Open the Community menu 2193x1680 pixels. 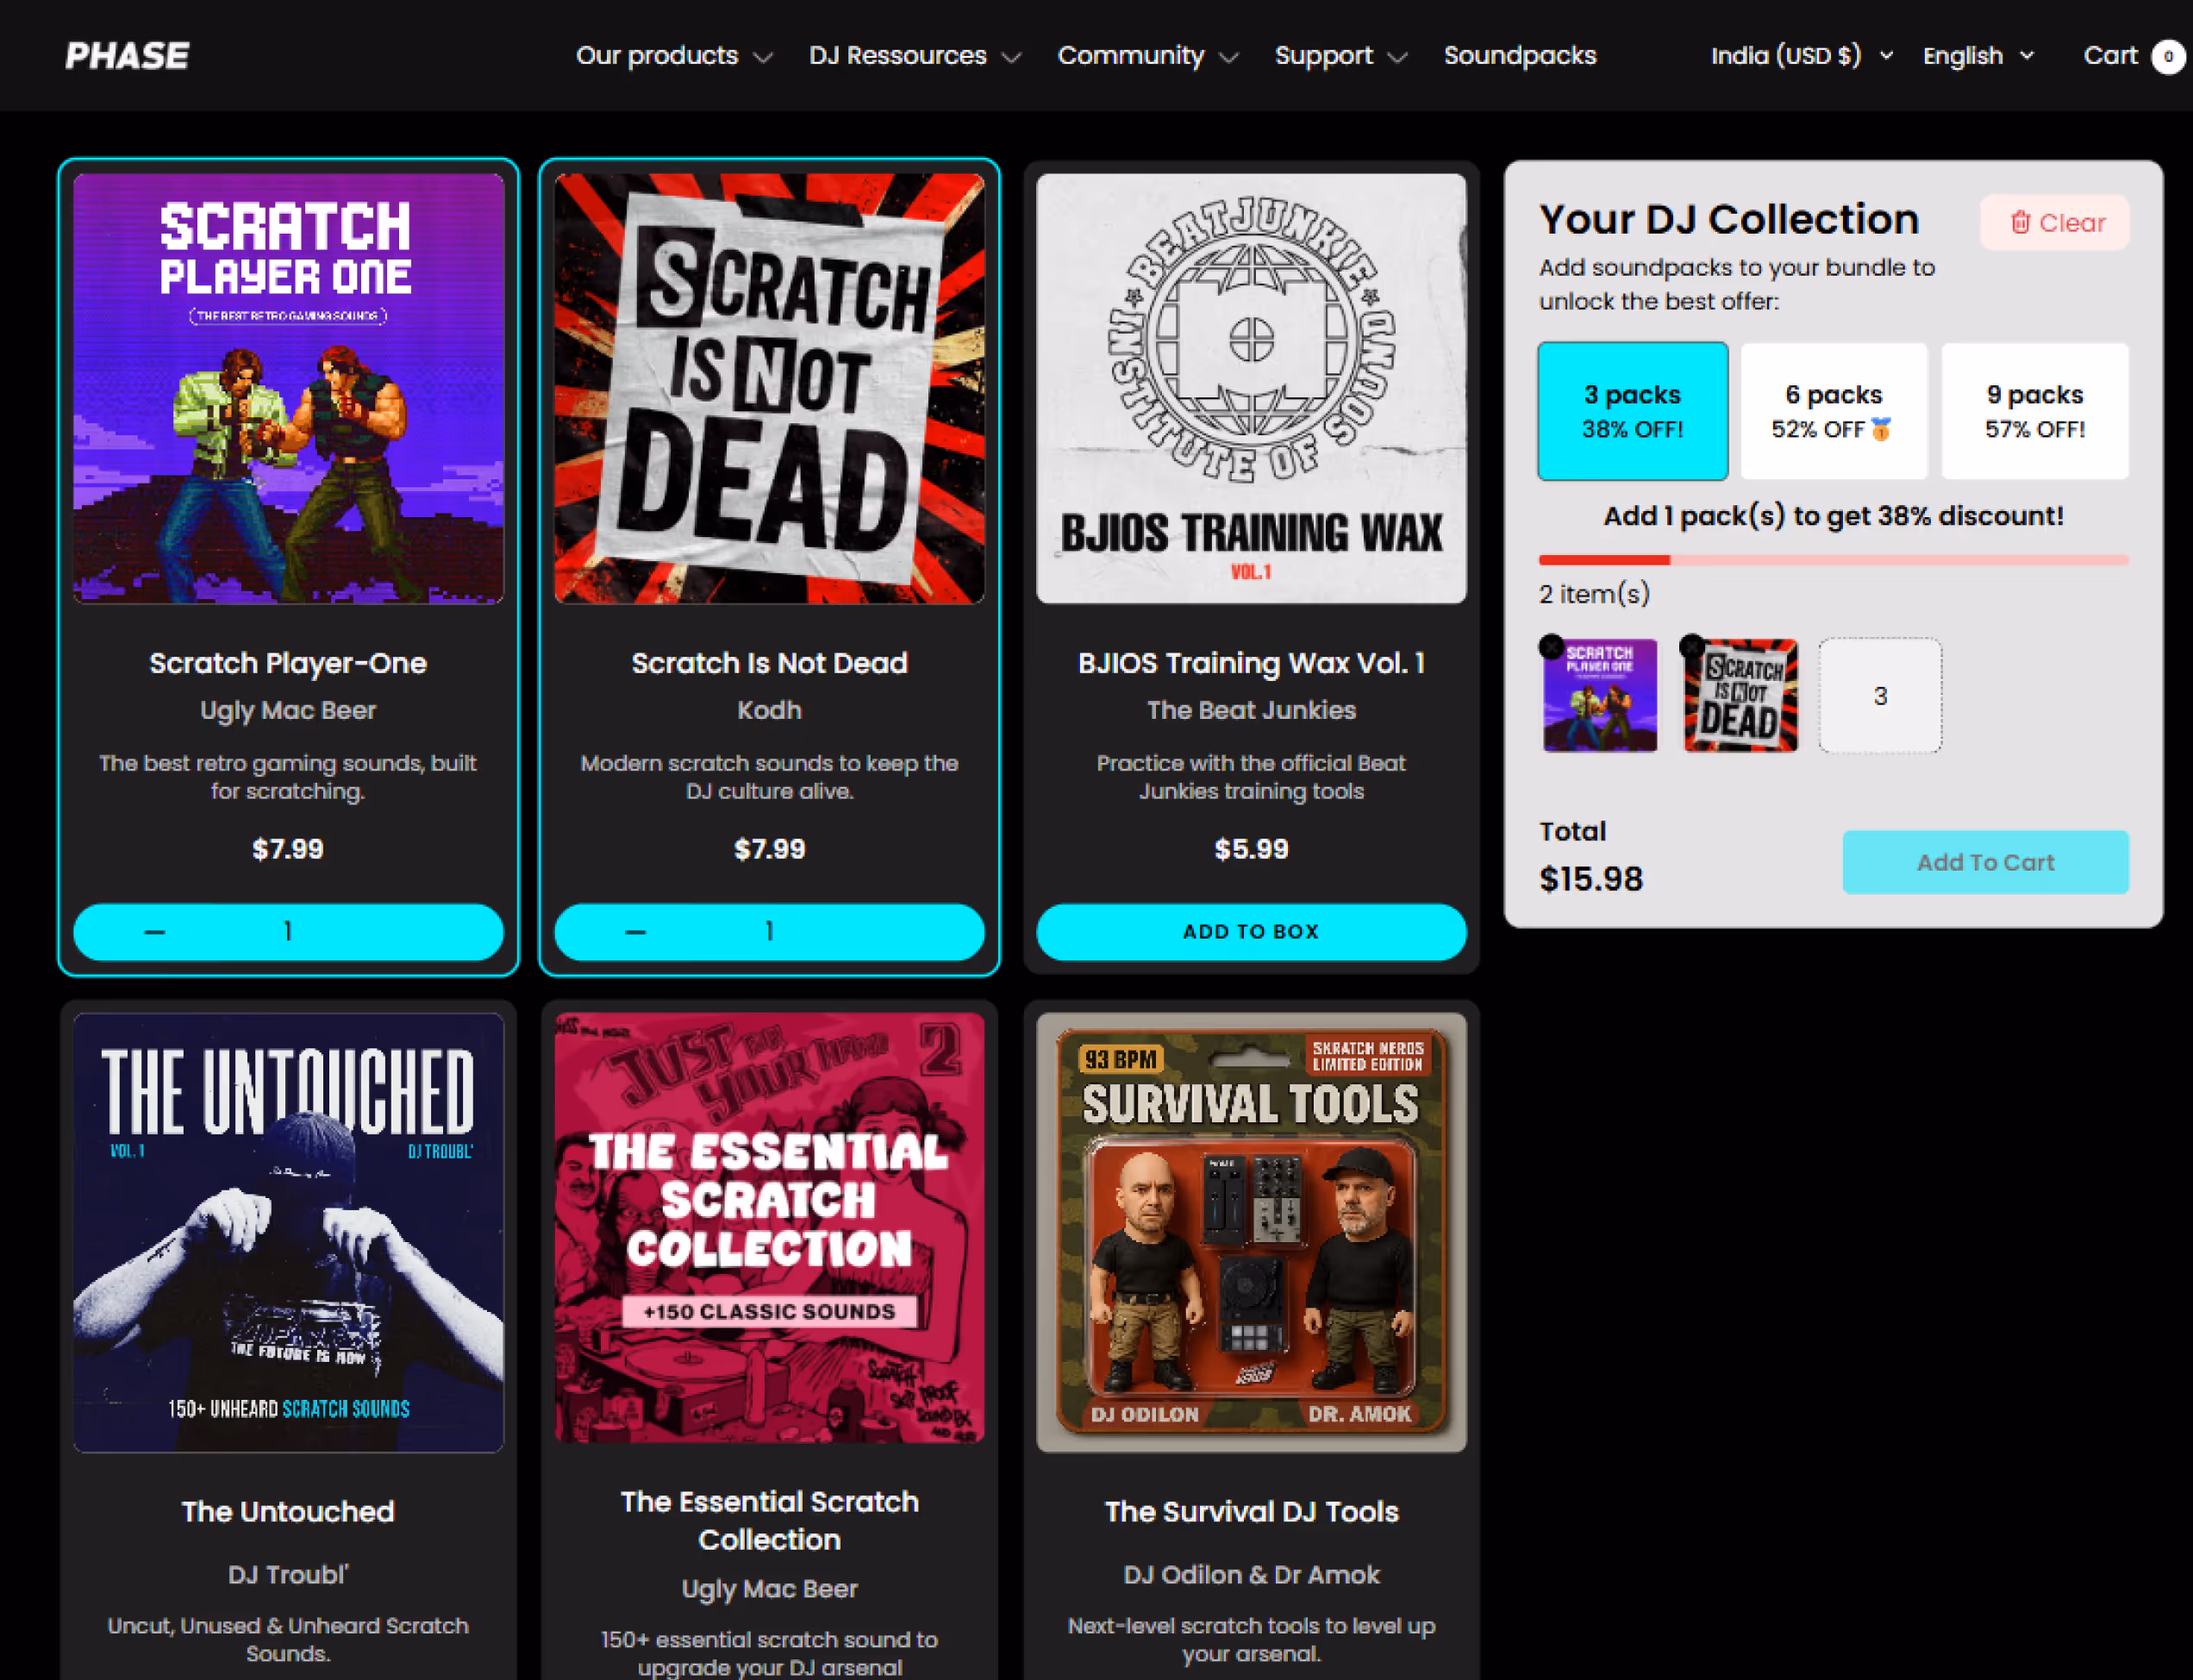coord(1147,56)
